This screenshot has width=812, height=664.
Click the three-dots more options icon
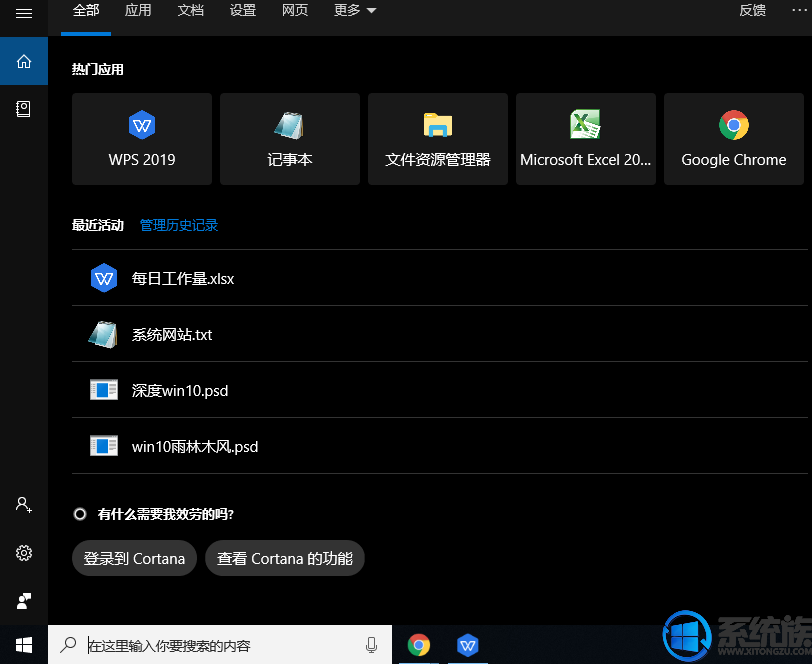800,10
